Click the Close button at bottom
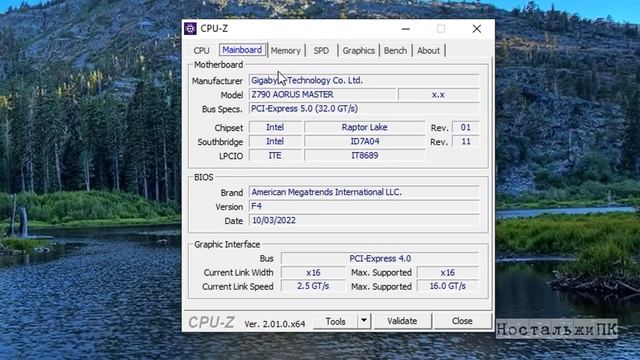The image size is (640, 360). point(462,321)
